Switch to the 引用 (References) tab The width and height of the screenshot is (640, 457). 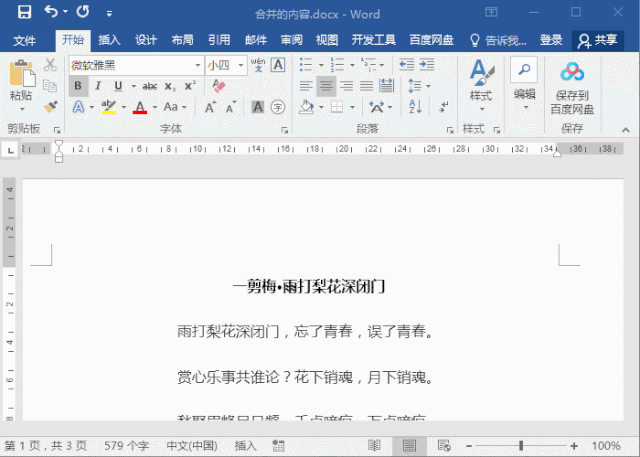(x=219, y=40)
